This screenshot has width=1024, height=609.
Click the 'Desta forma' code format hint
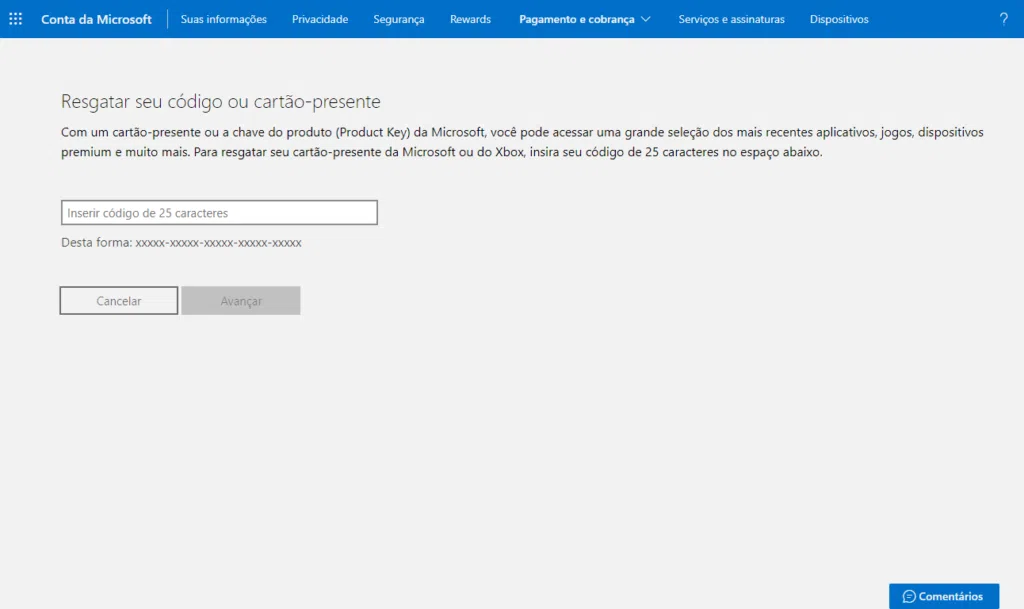(181, 243)
